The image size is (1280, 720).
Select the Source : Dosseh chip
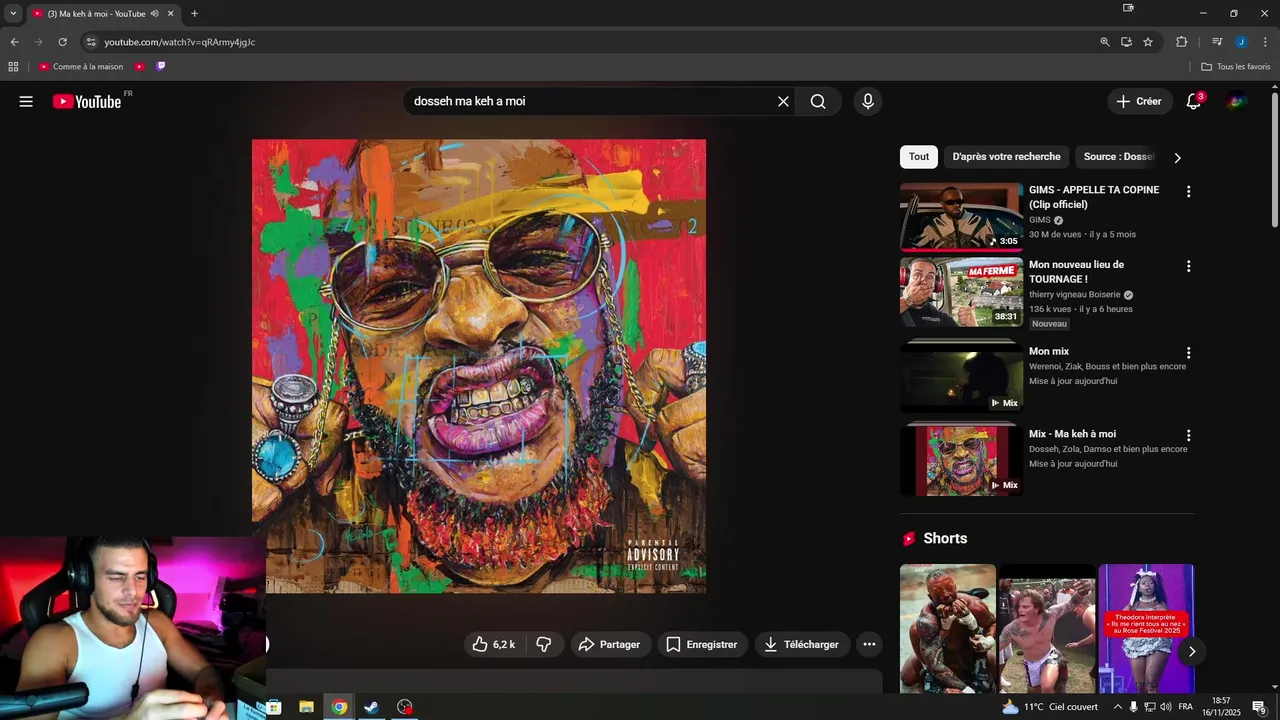pyautogui.click(x=1118, y=157)
